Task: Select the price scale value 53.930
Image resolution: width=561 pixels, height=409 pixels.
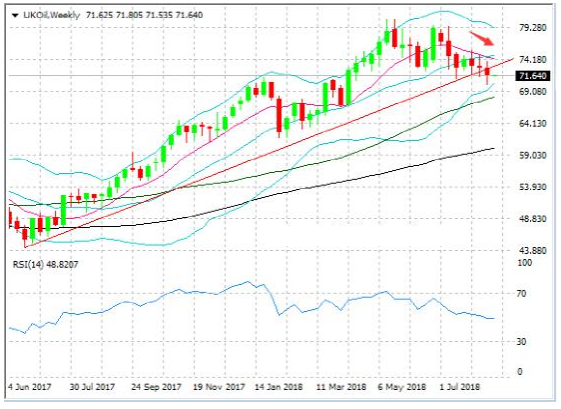Action: point(533,187)
